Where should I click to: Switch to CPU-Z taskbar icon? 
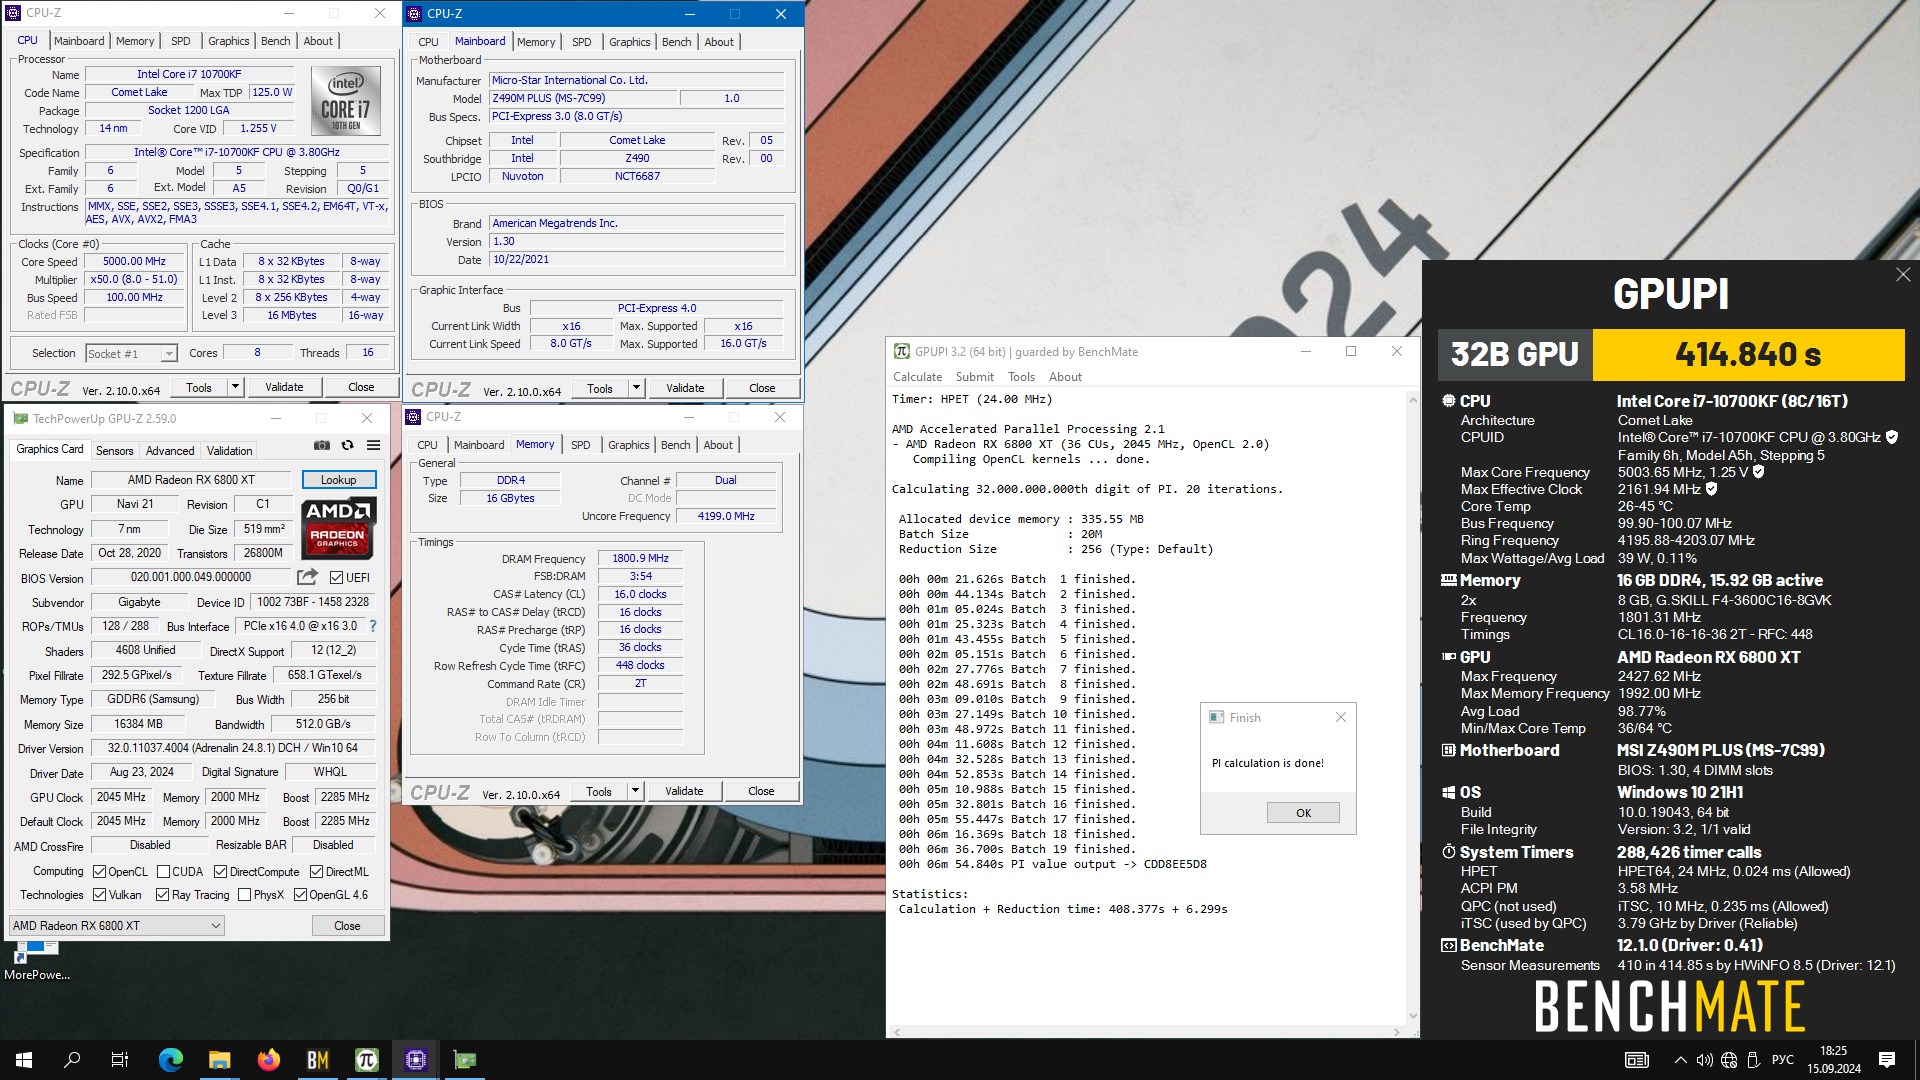click(x=416, y=1060)
